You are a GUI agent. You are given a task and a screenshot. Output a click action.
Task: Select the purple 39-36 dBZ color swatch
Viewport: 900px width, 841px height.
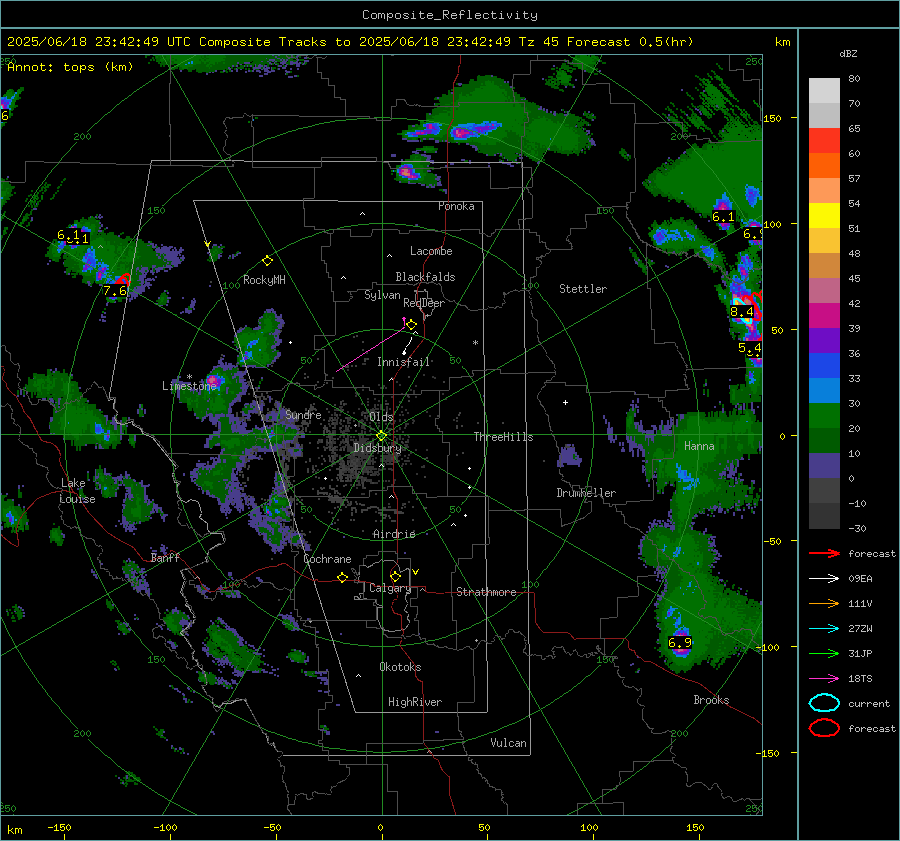824,340
